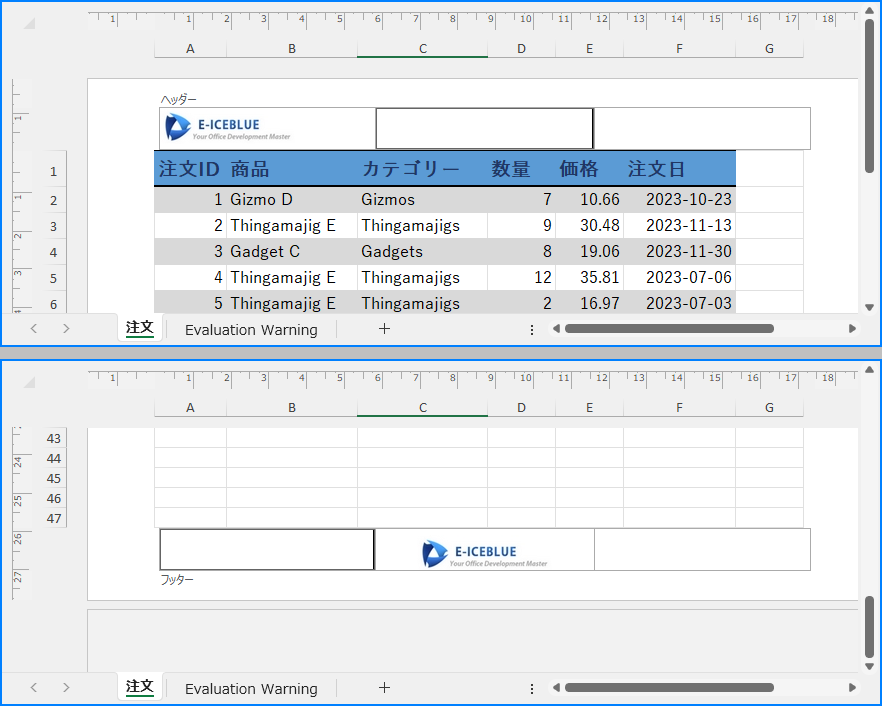Select column A header in top window

coord(190,48)
